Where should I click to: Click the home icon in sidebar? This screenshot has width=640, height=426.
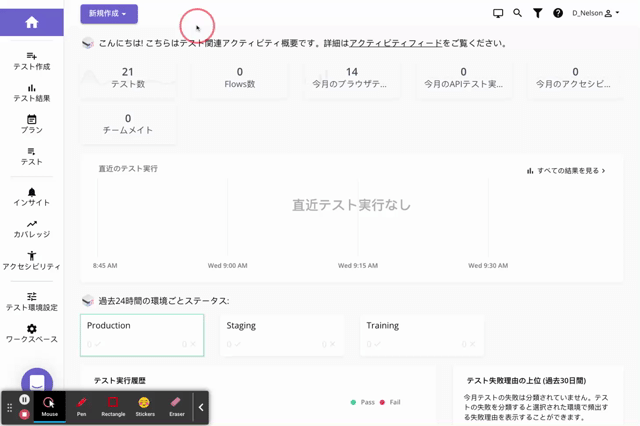(32, 22)
